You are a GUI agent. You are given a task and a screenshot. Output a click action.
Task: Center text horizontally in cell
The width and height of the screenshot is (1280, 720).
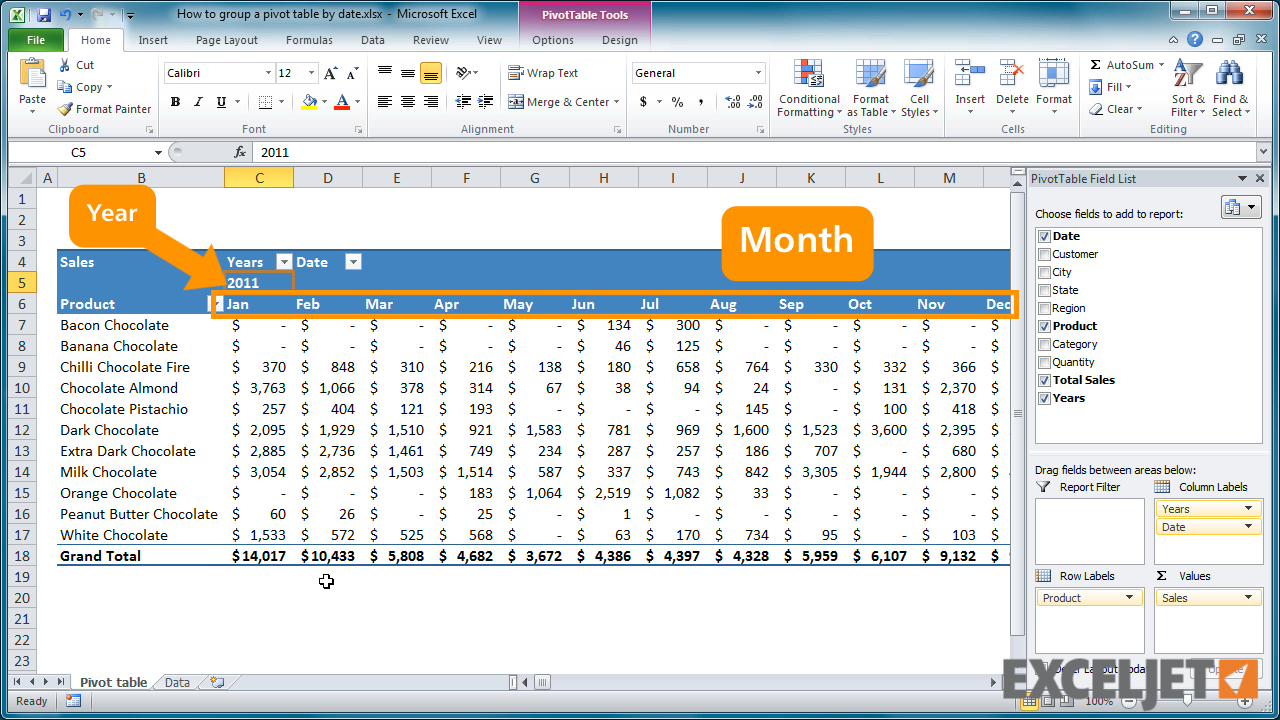408,102
